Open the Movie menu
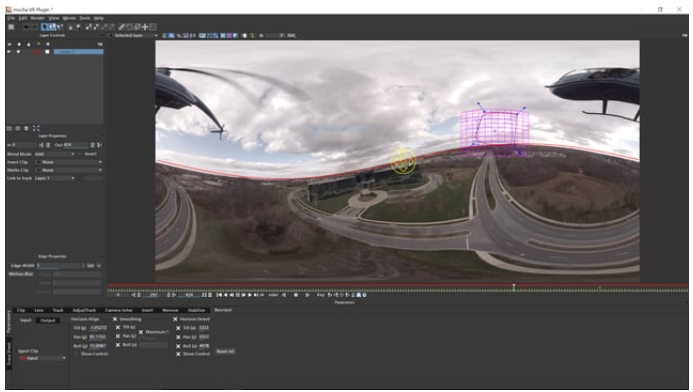The image size is (693, 392). [69, 18]
